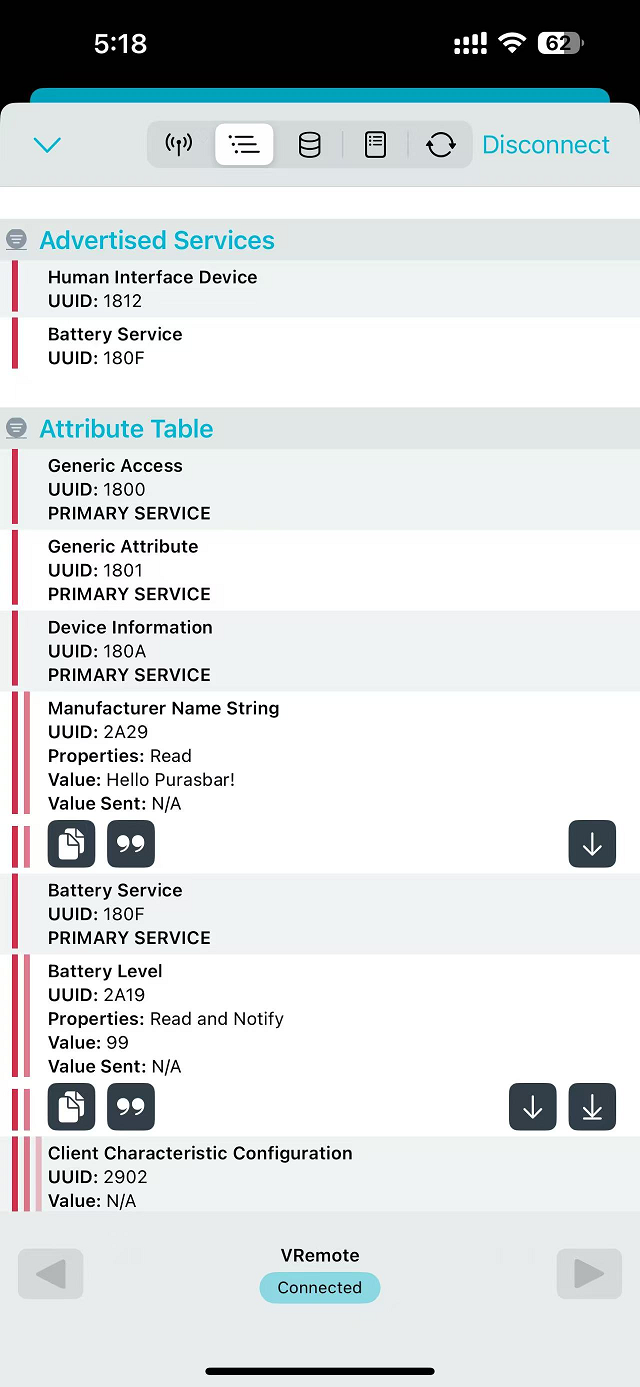This screenshot has width=640, height=1387.
Task: Read Manufacturer Name String with down arrow
Action: pyautogui.click(x=592, y=844)
